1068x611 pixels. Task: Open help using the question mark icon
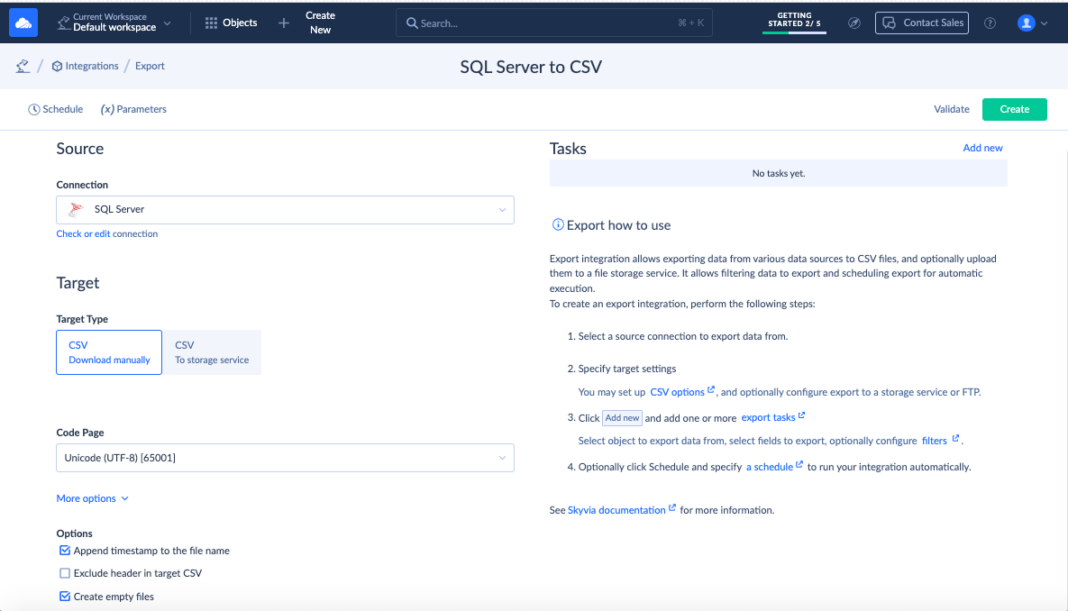(x=989, y=22)
